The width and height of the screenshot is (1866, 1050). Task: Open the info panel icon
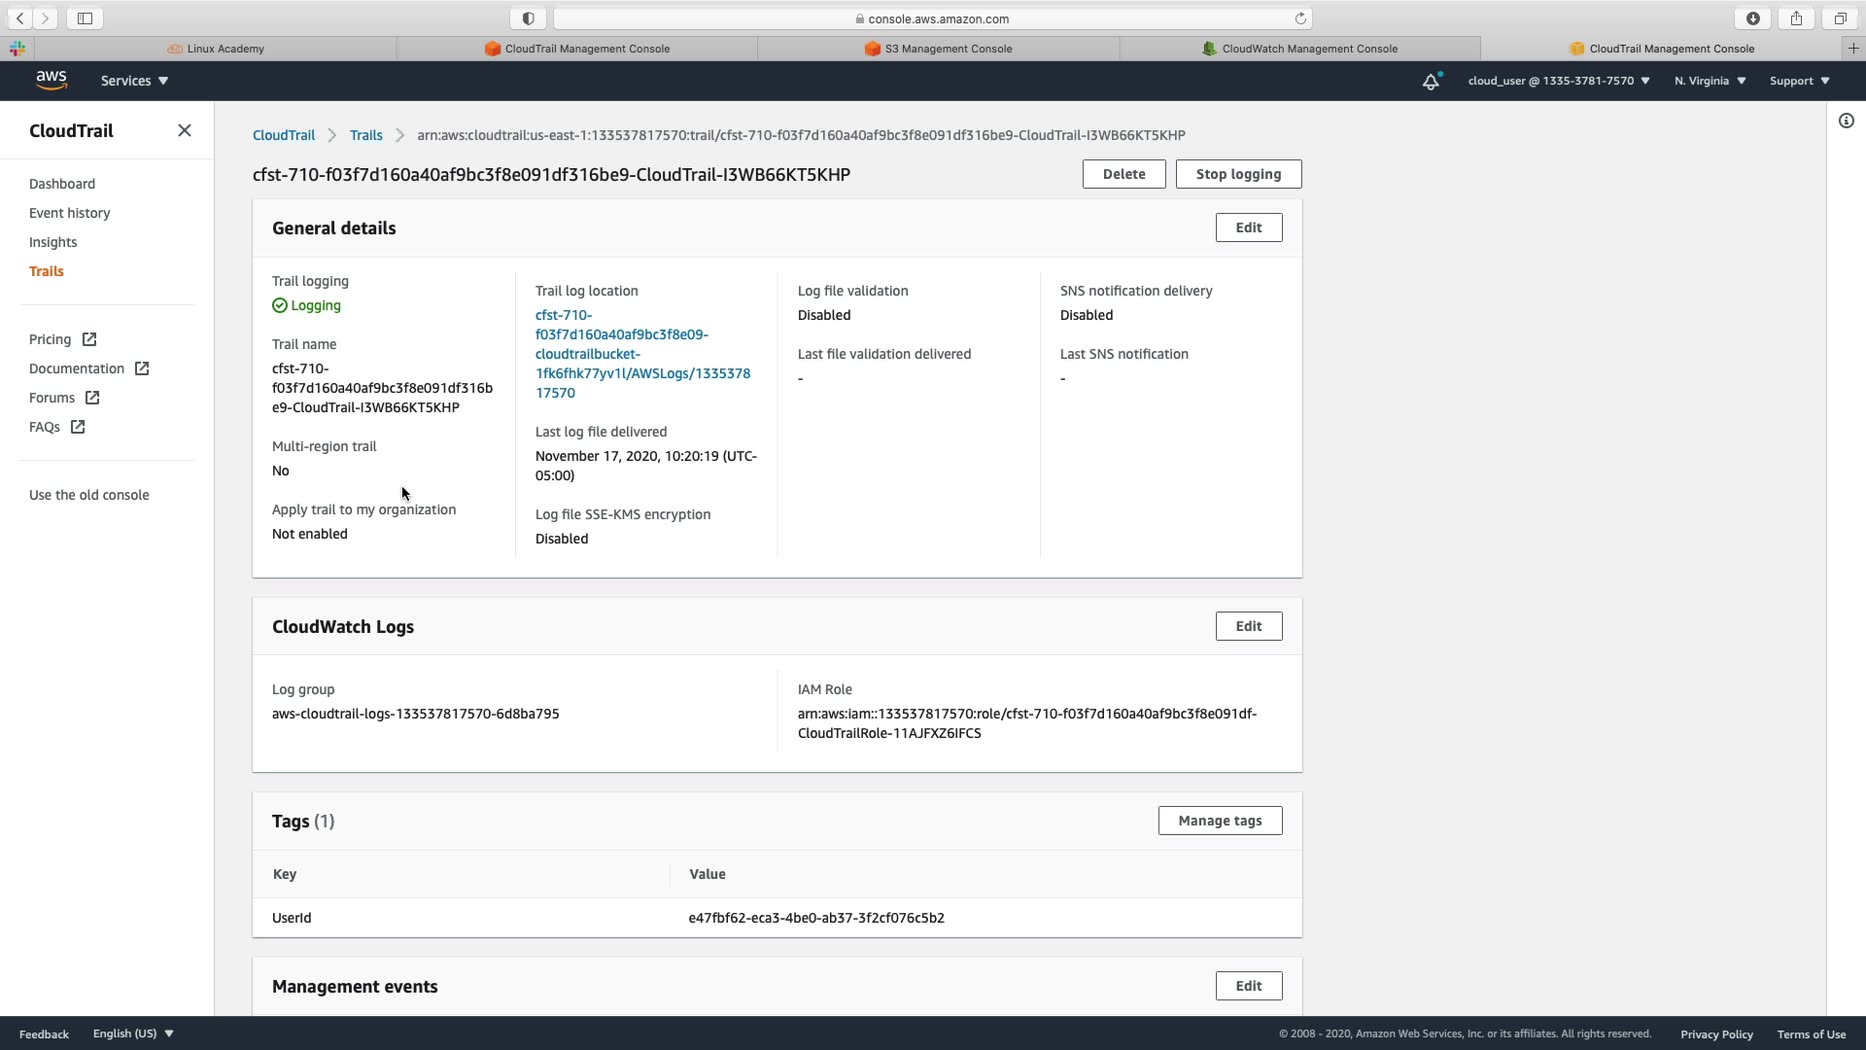click(1846, 121)
